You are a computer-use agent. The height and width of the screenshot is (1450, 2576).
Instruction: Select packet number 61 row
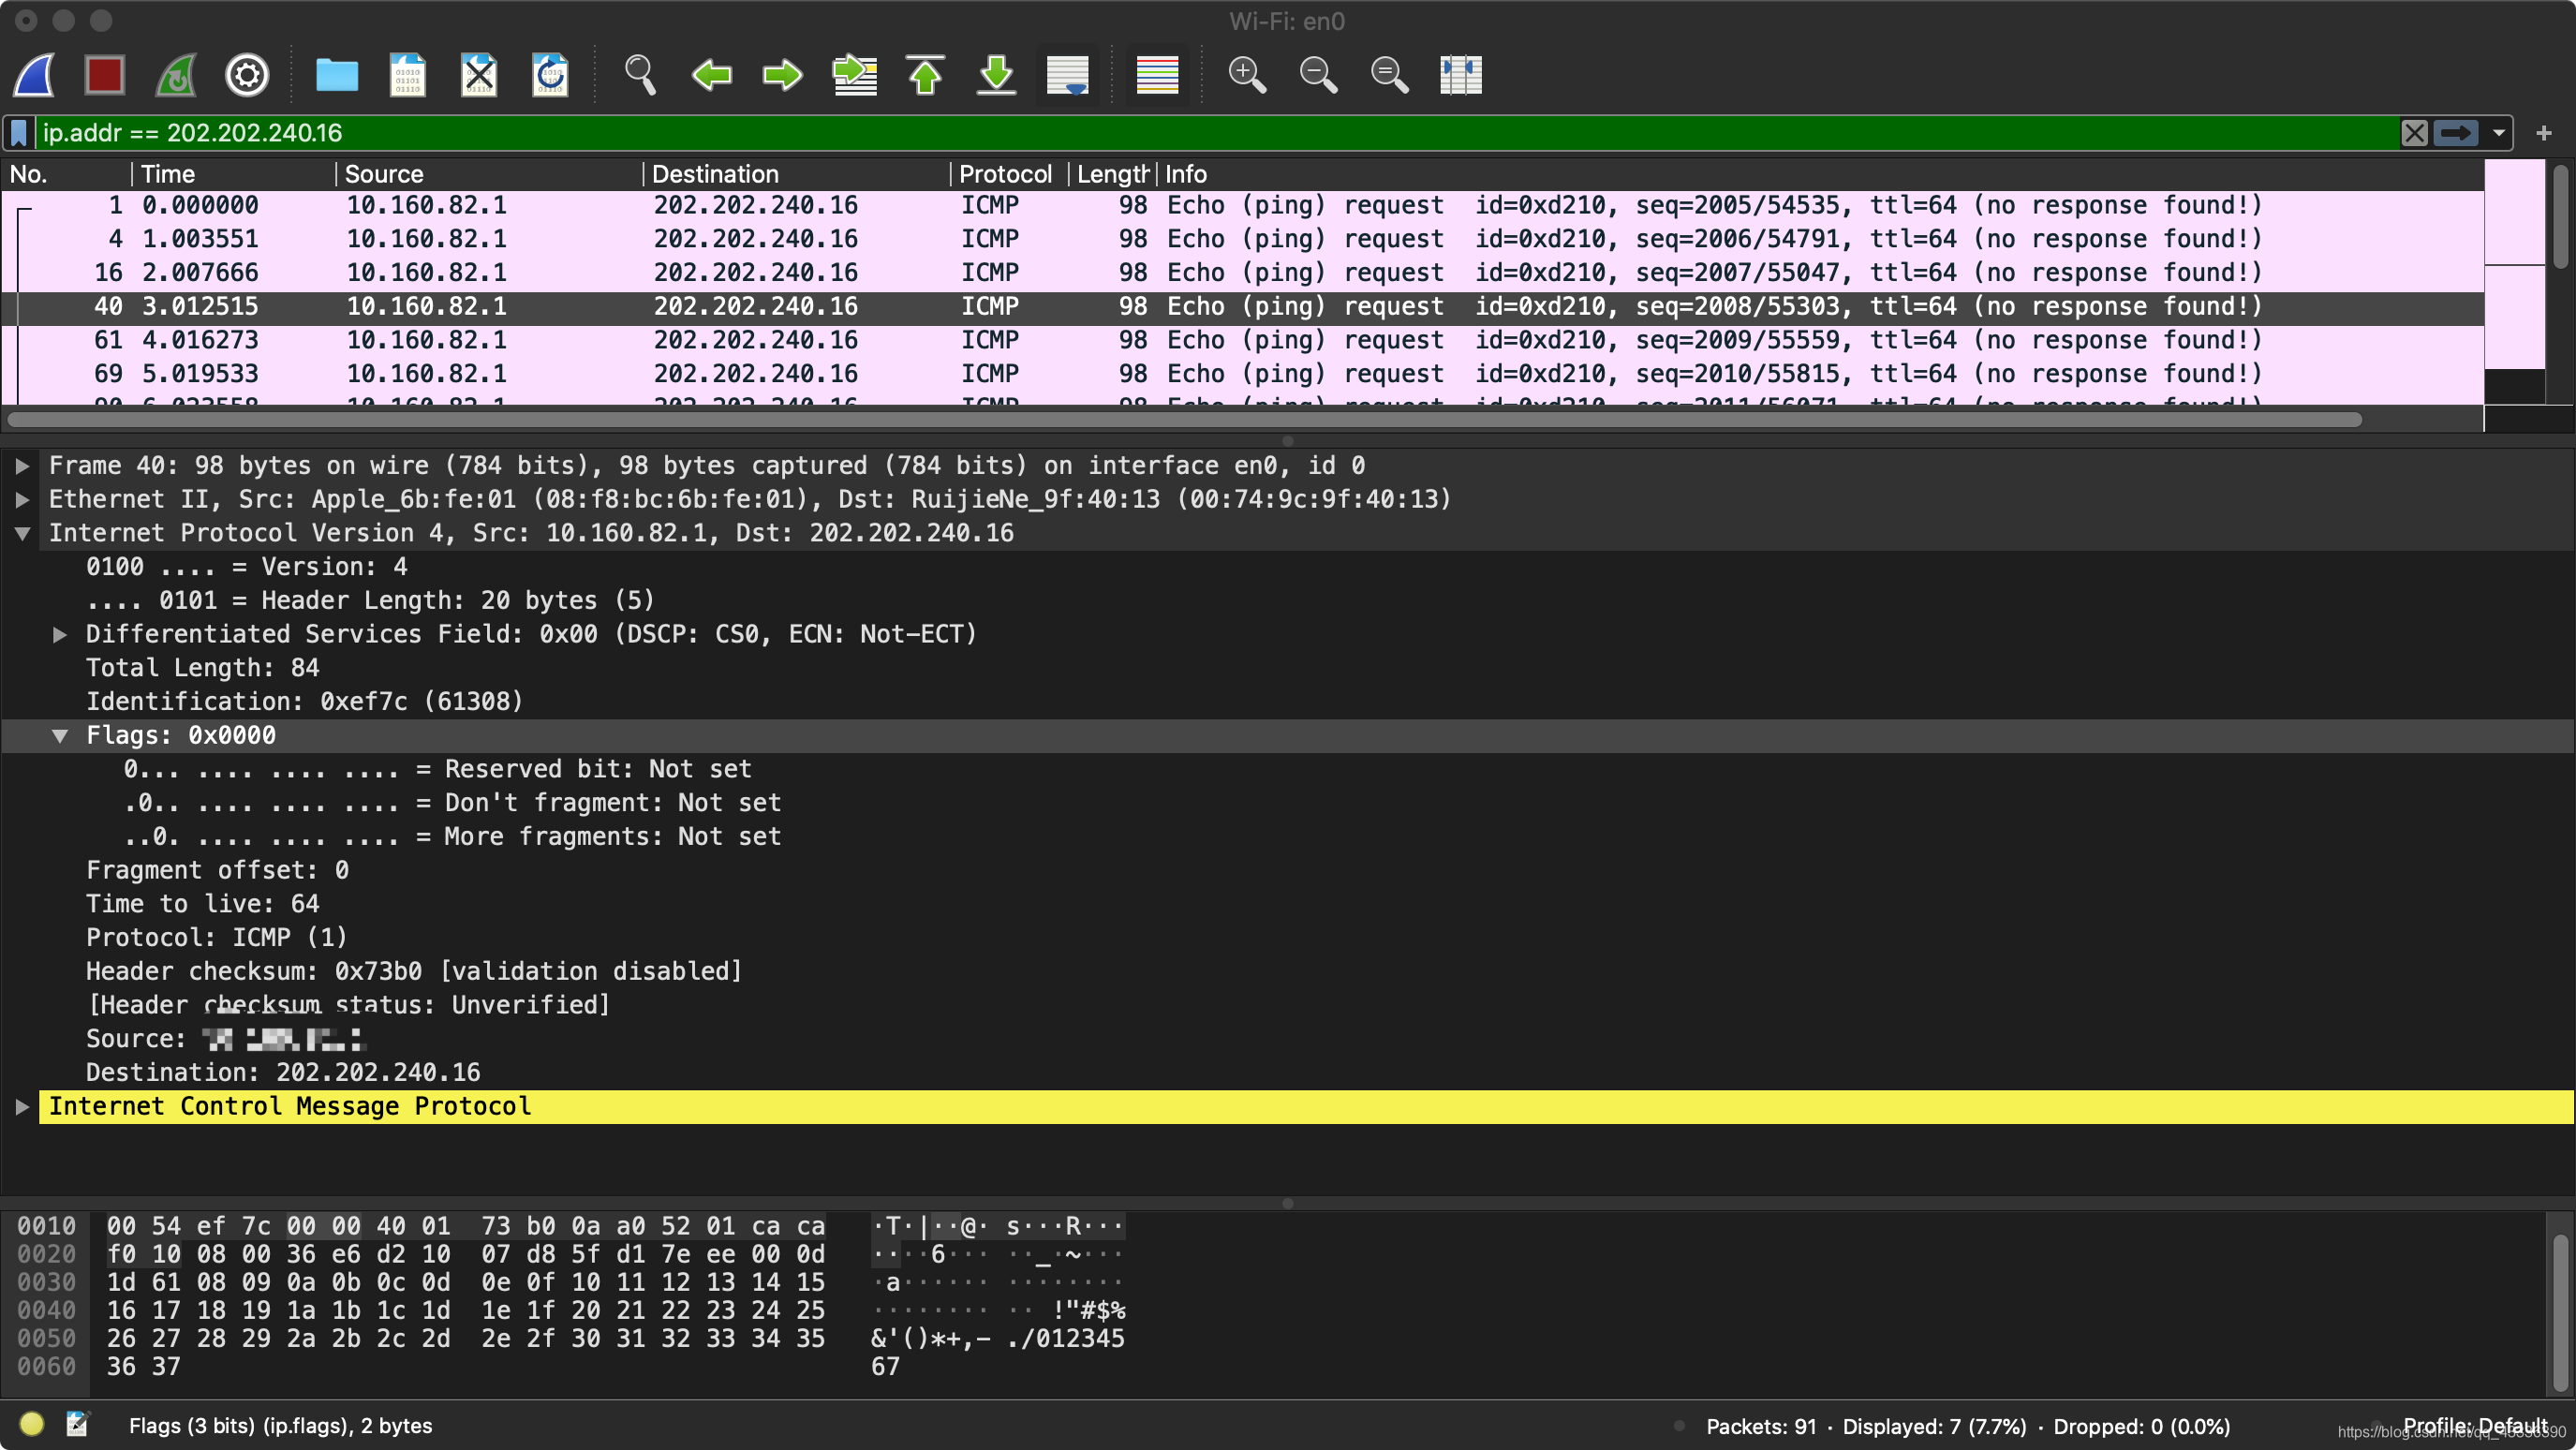click(1243, 341)
